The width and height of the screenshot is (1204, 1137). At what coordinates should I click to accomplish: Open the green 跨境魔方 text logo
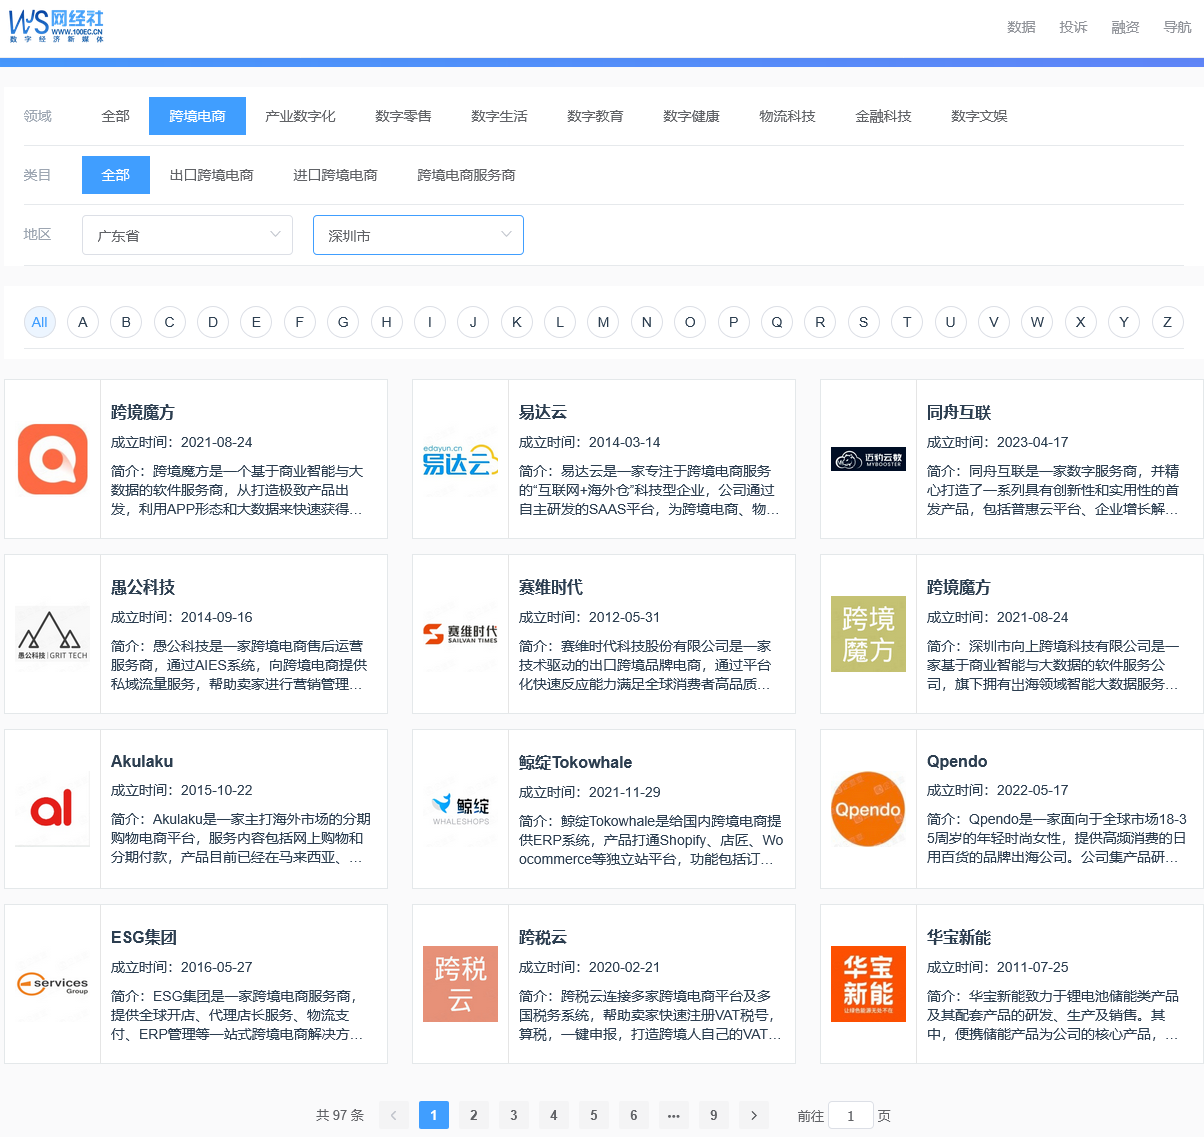(x=868, y=634)
